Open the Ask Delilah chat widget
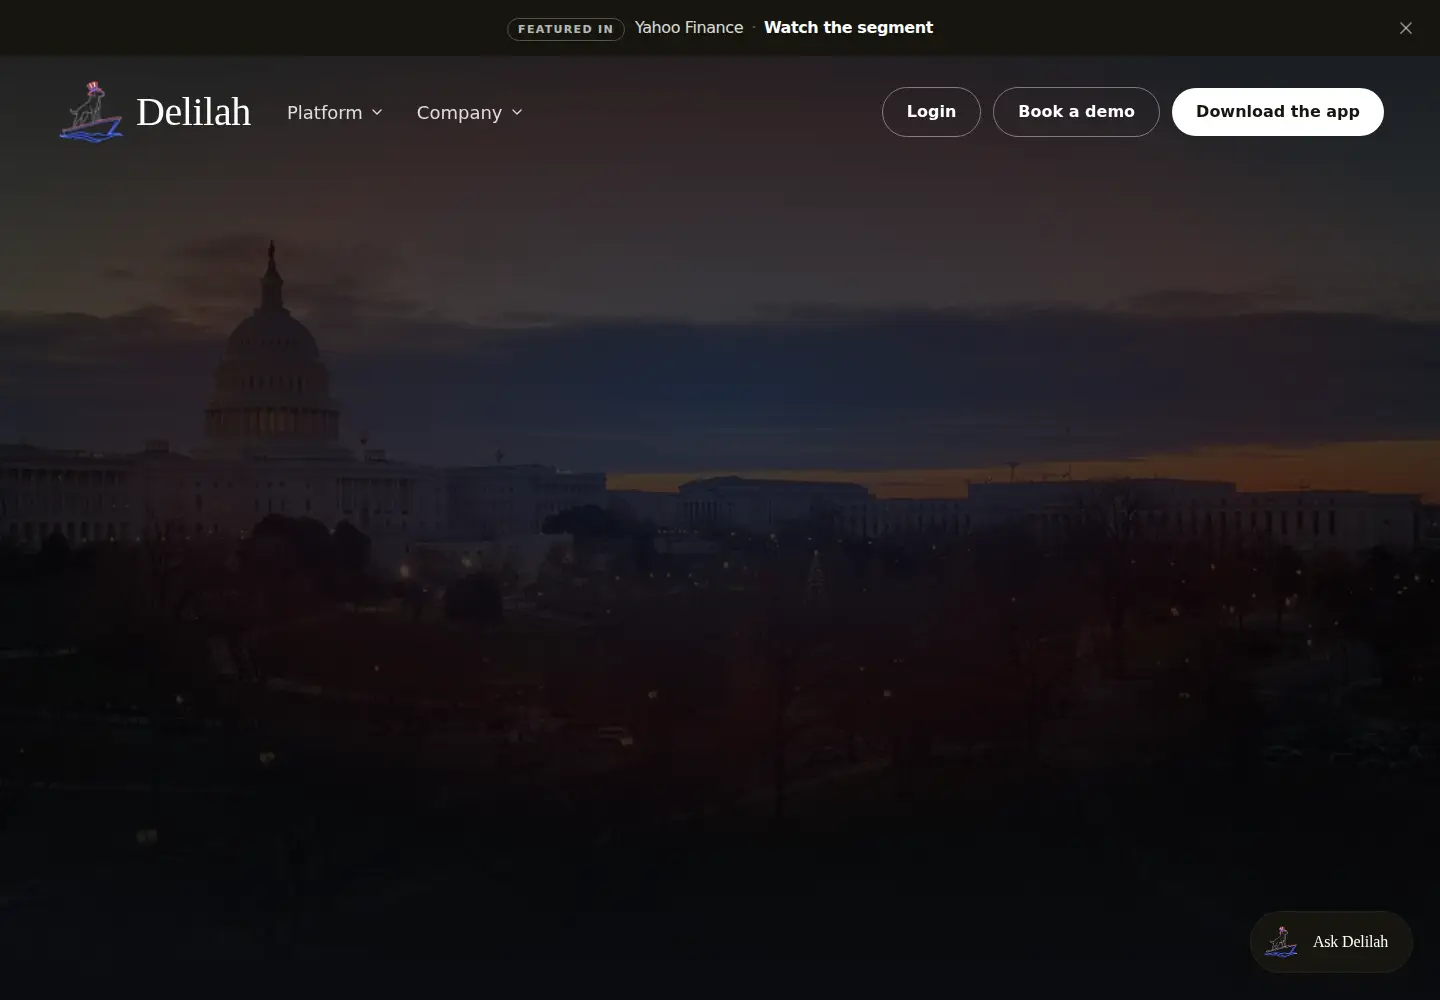Viewport: 1440px width, 1000px height. 1331,942
